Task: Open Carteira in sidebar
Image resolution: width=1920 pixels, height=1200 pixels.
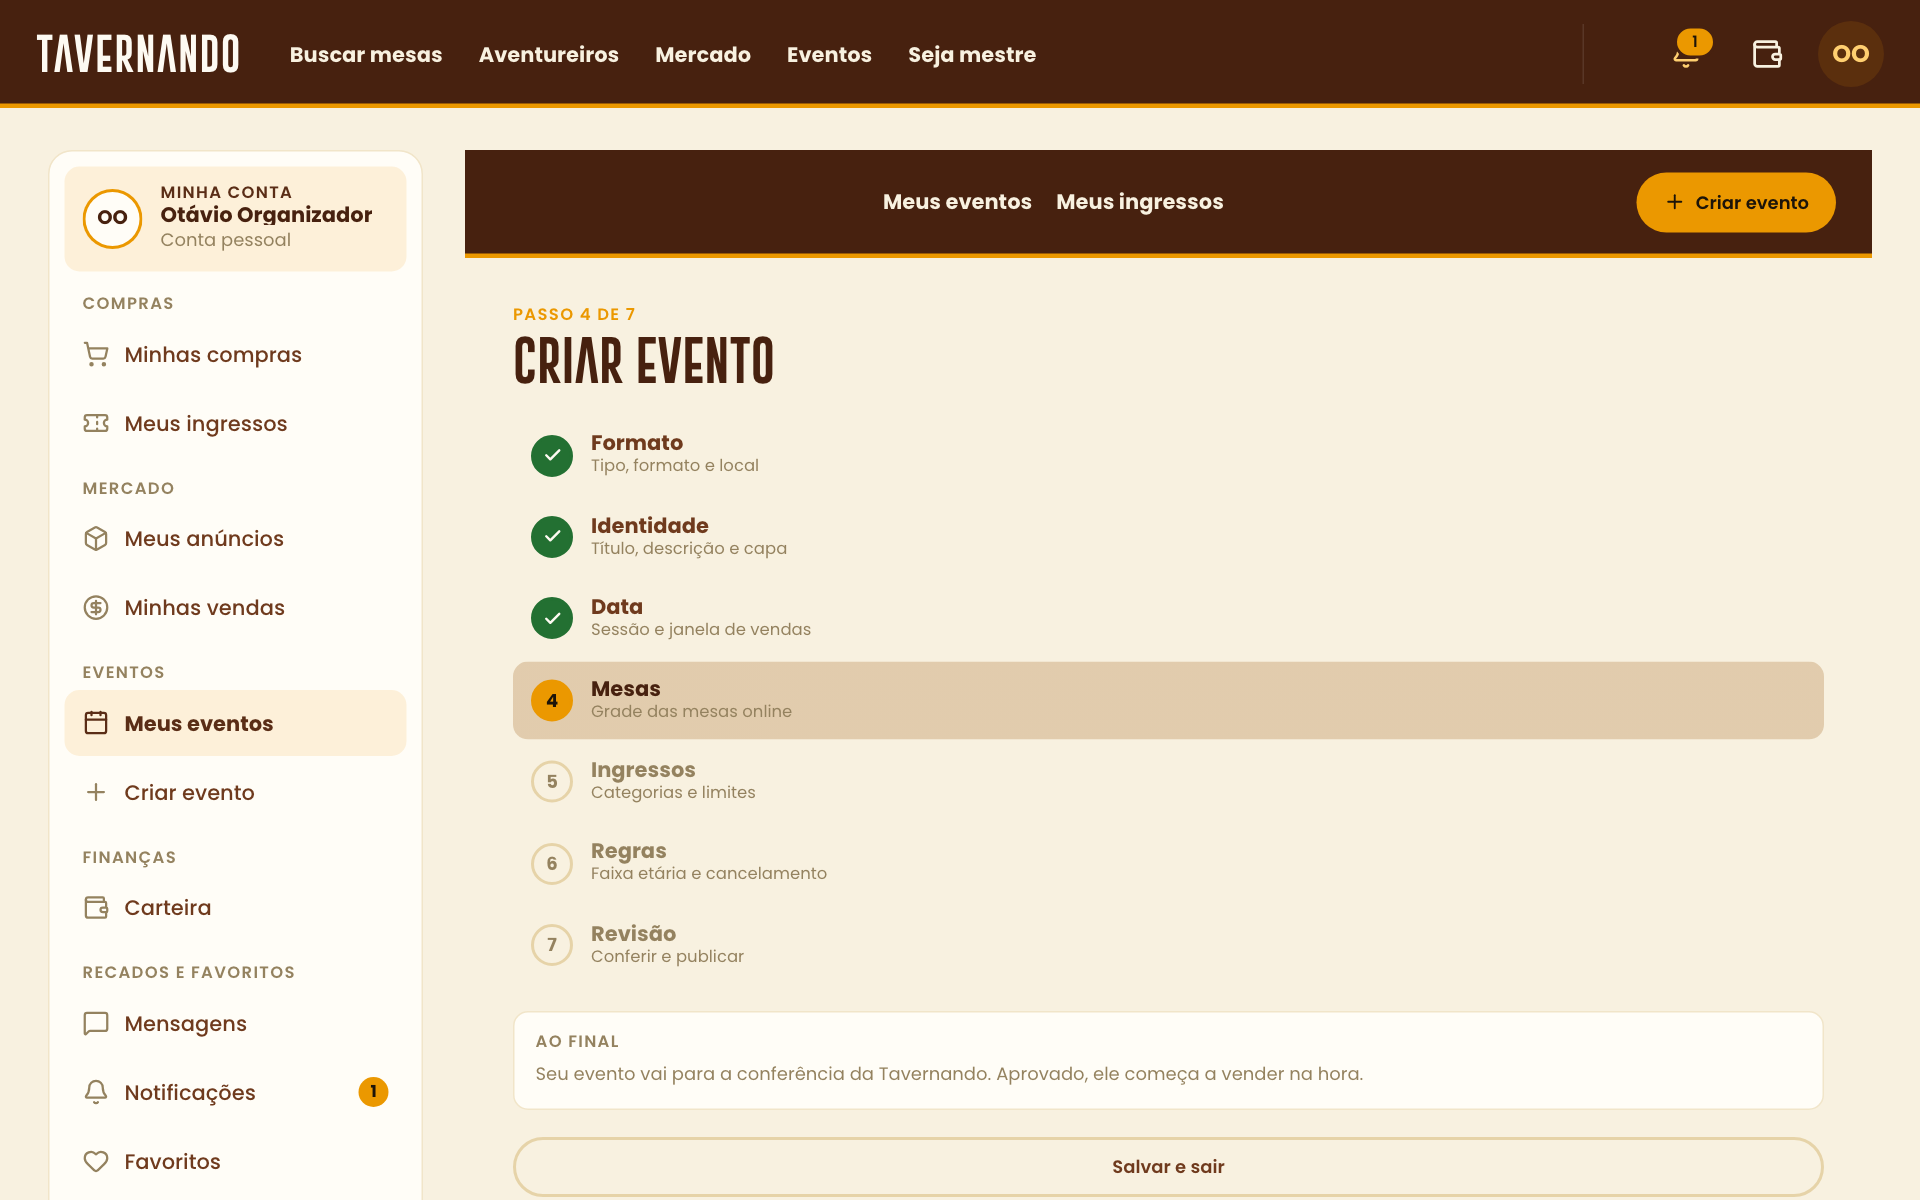Action: [236, 908]
